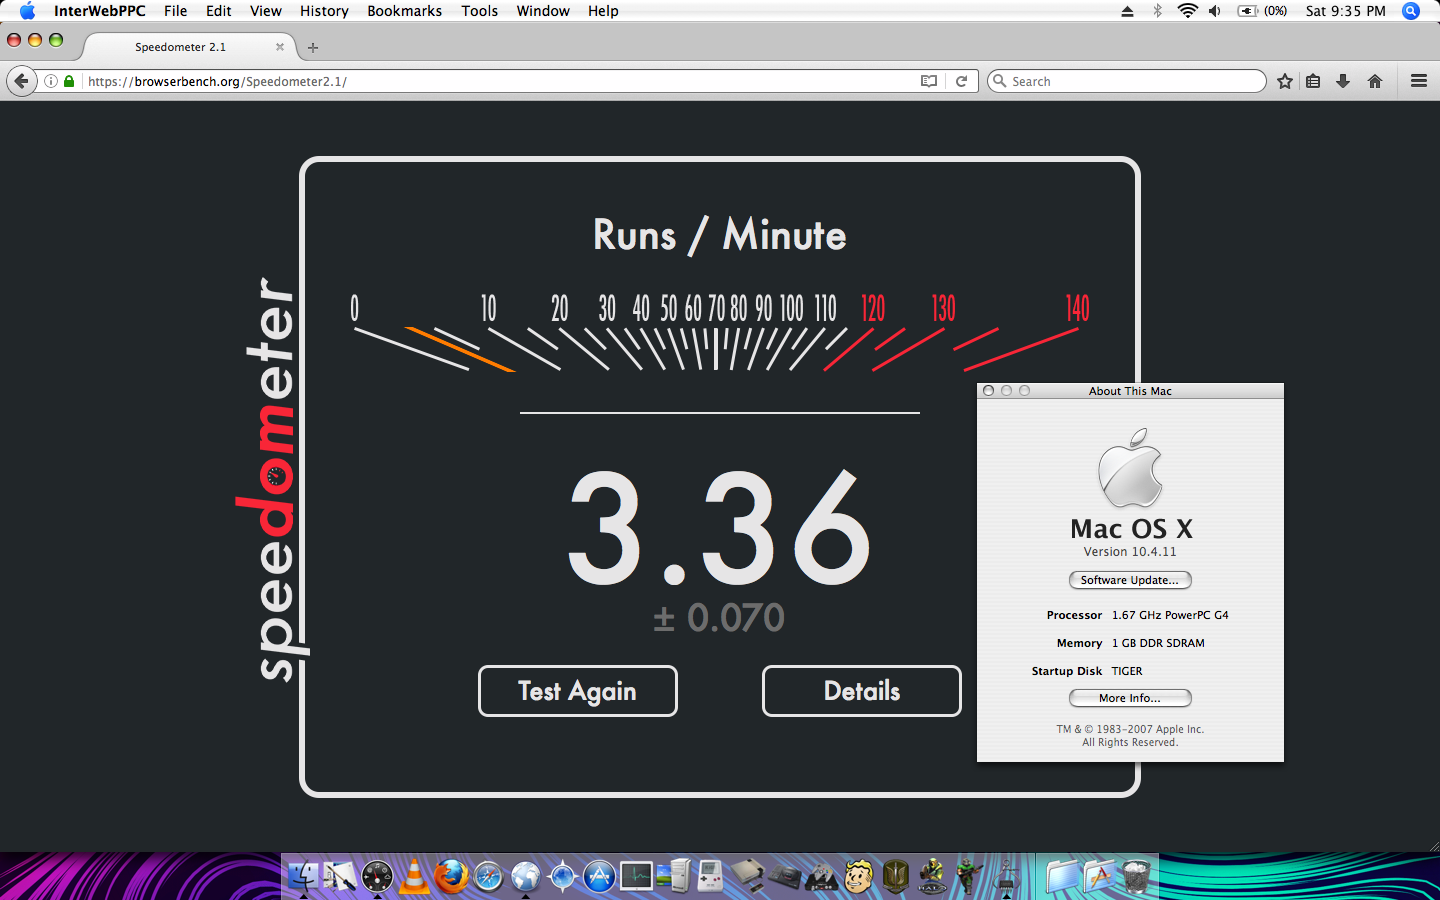Image resolution: width=1440 pixels, height=900 pixels.
Task: Launch Firefox from the Dock
Action: coord(451,876)
